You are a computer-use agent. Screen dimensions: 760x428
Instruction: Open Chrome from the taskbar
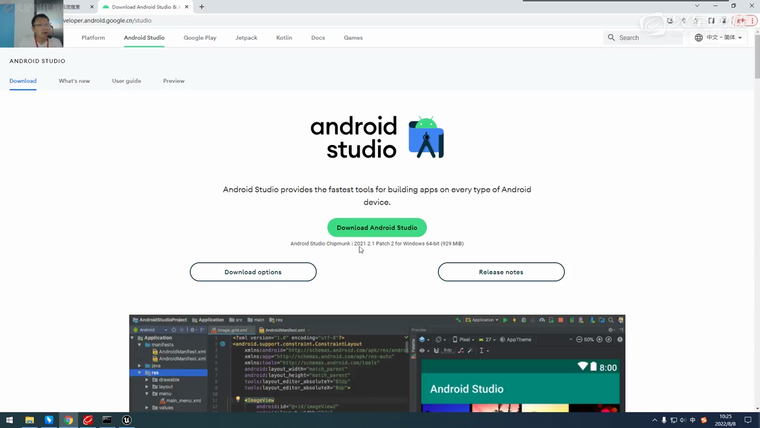click(69, 420)
